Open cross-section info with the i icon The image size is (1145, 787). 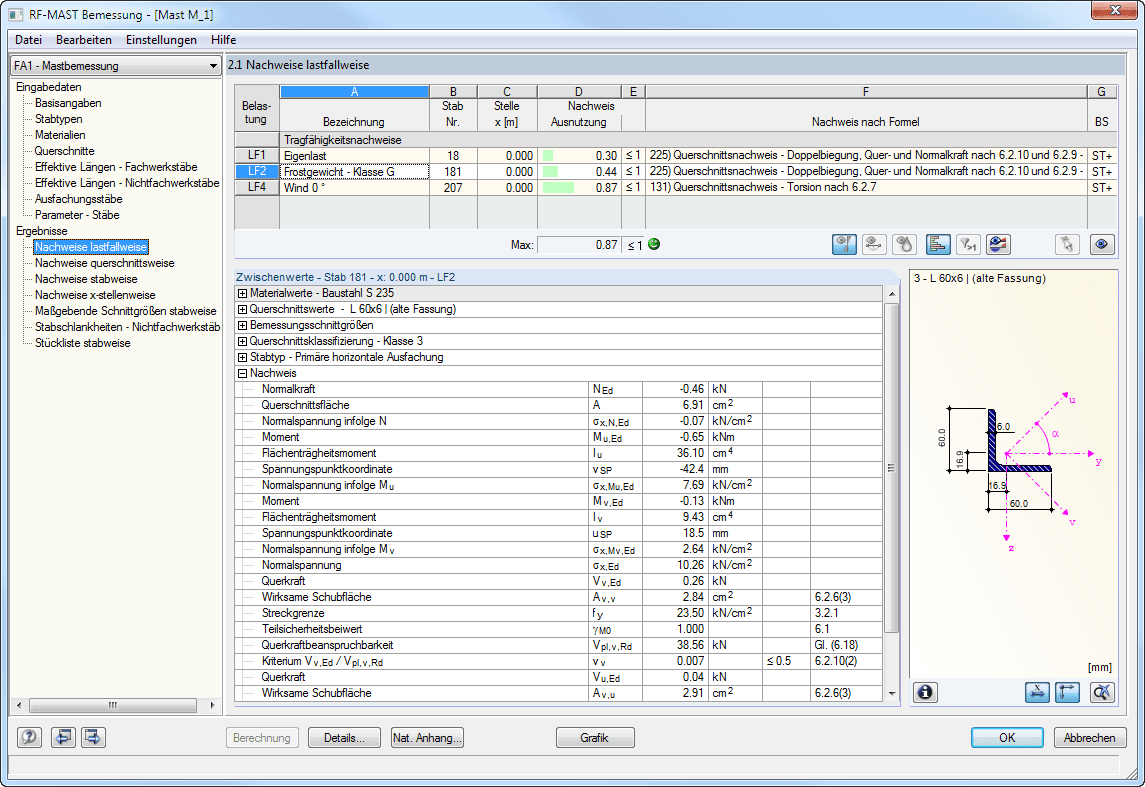[x=924, y=692]
